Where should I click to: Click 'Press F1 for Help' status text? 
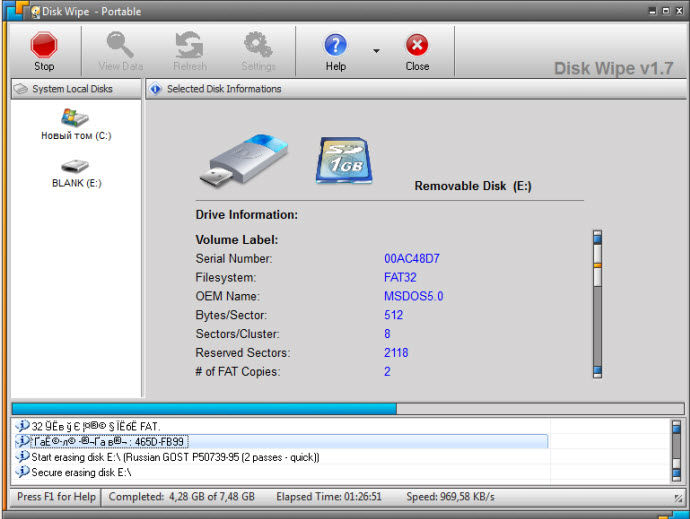[x=56, y=497]
